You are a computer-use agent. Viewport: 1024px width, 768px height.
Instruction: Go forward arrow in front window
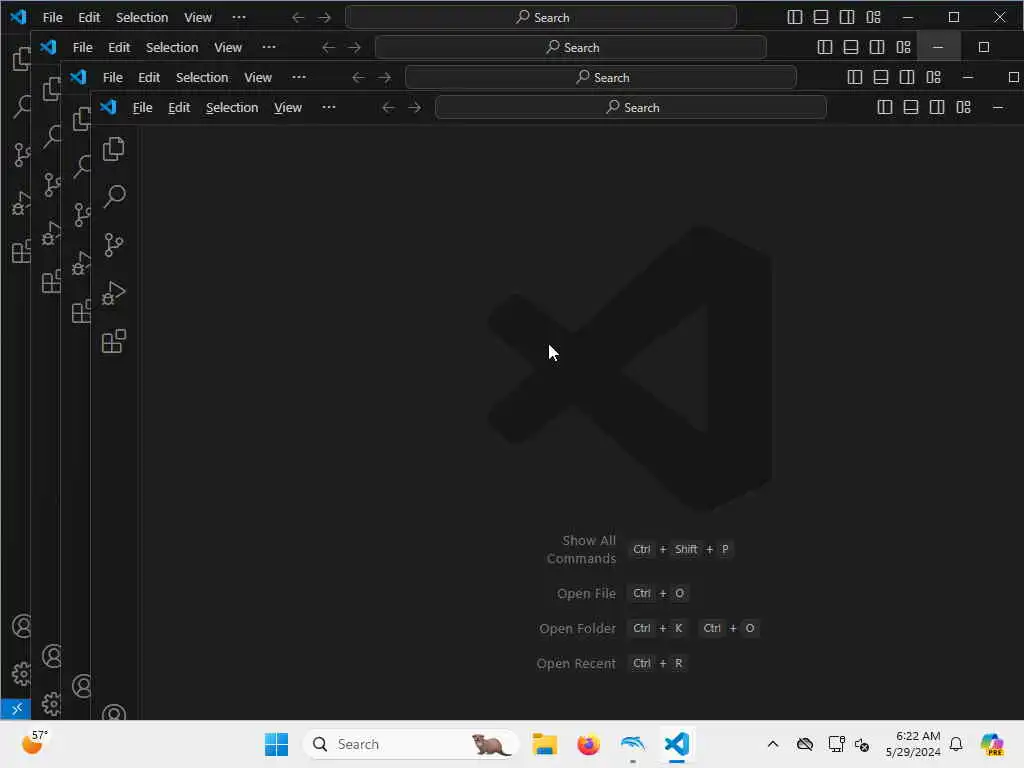[414, 107]
